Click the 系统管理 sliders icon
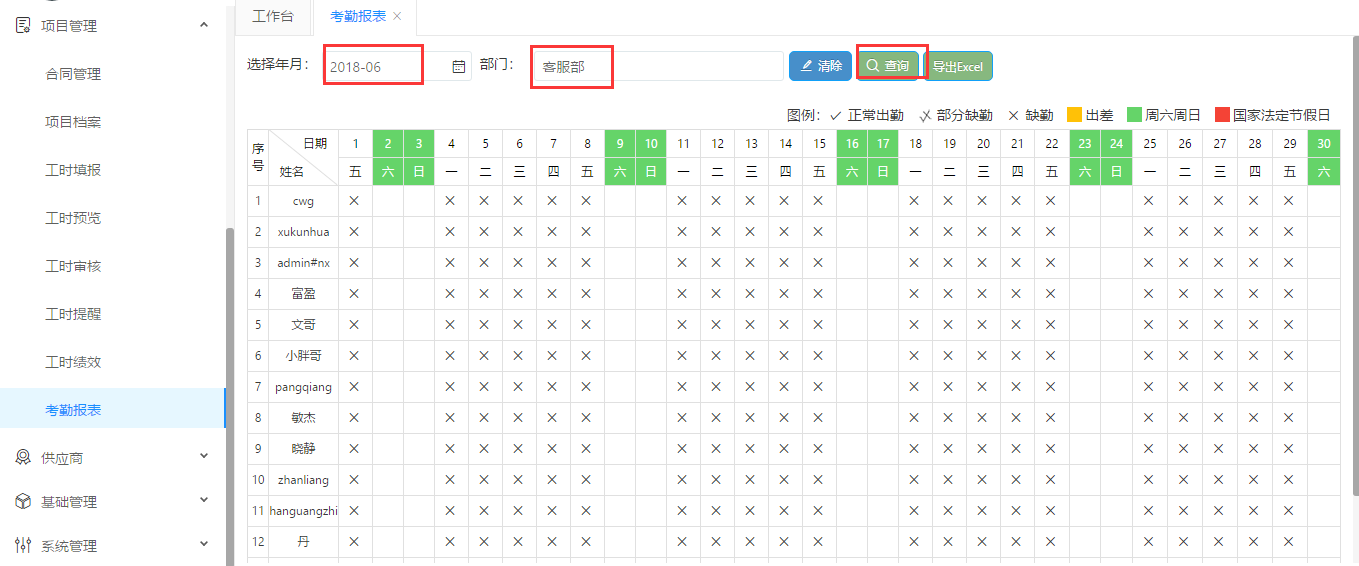The width and height of the screenshot is (1359, 566). coord(23,545)
